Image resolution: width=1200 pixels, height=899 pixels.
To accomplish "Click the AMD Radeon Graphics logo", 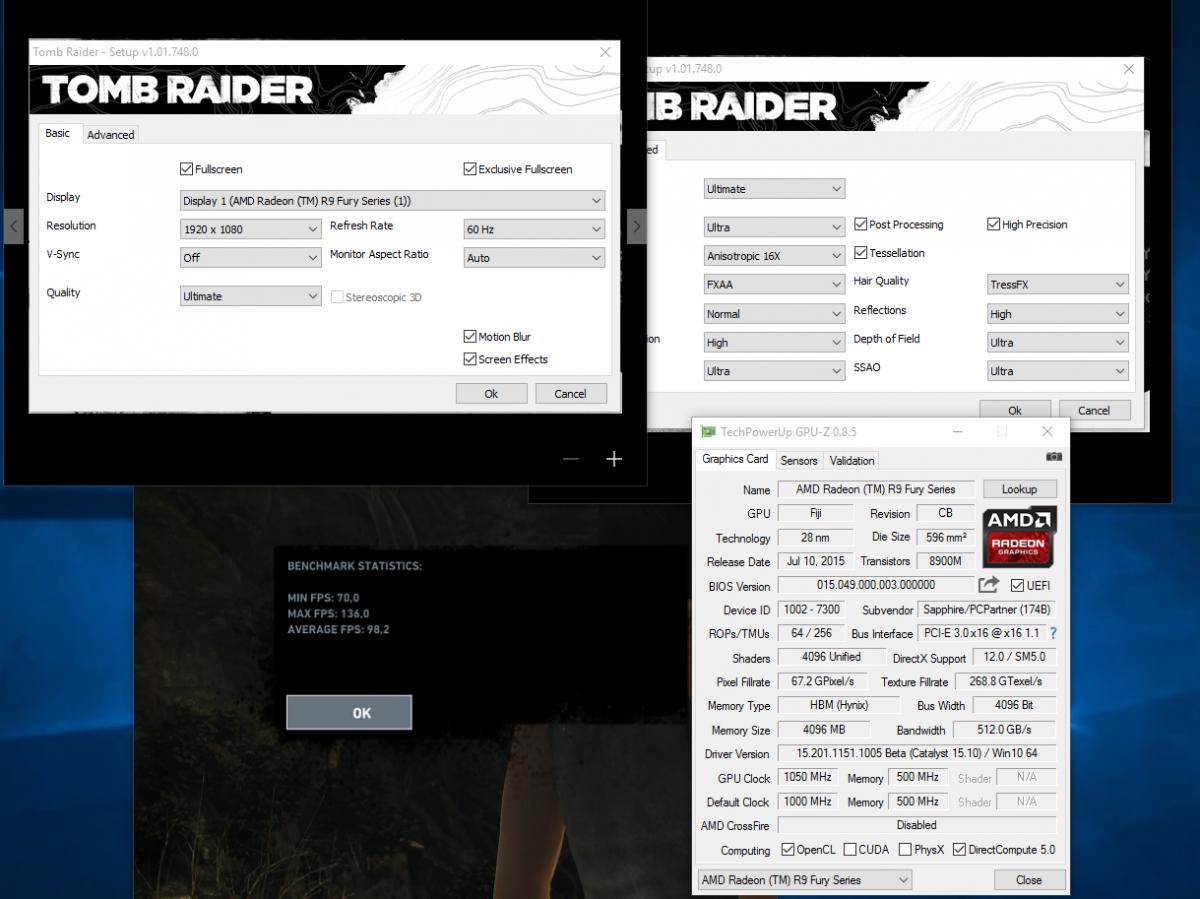I will [1019, 535].
